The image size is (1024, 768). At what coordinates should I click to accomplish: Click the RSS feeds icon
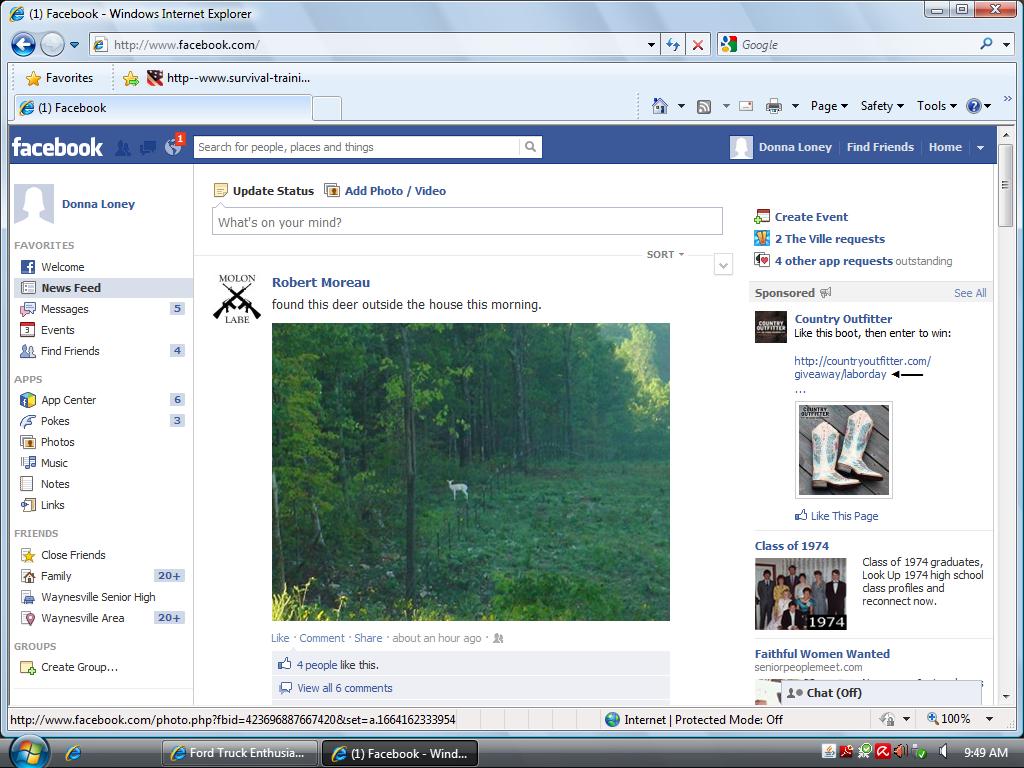[x=704, y=106]
